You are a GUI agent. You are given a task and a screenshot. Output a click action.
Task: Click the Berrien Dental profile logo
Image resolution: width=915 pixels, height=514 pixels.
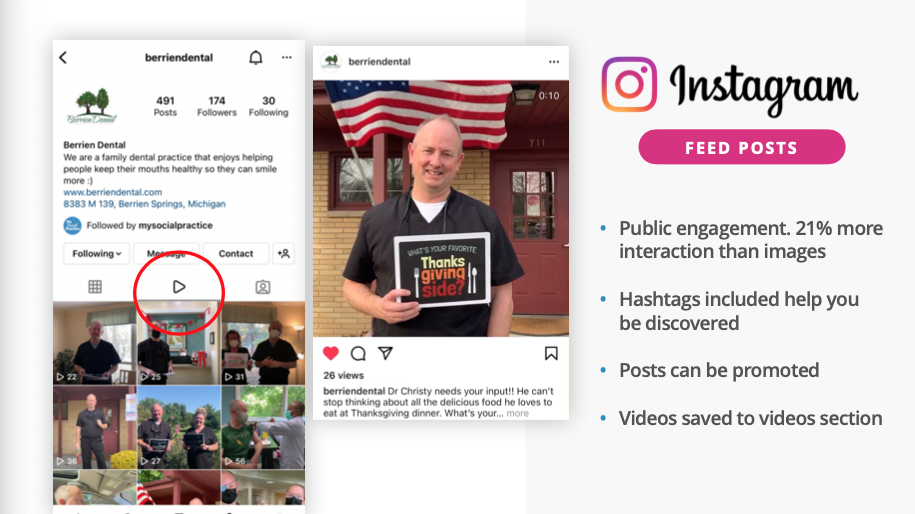click(x=92, y=106)
